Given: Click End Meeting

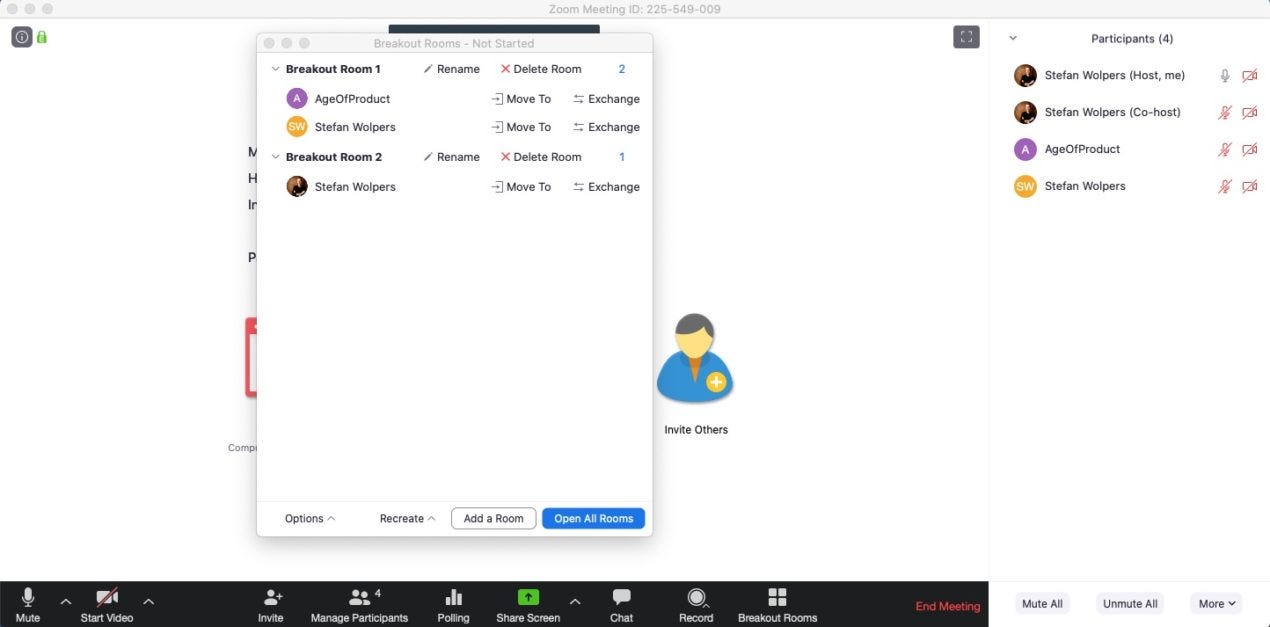Looking at the screenshot, I should [948, 606].
